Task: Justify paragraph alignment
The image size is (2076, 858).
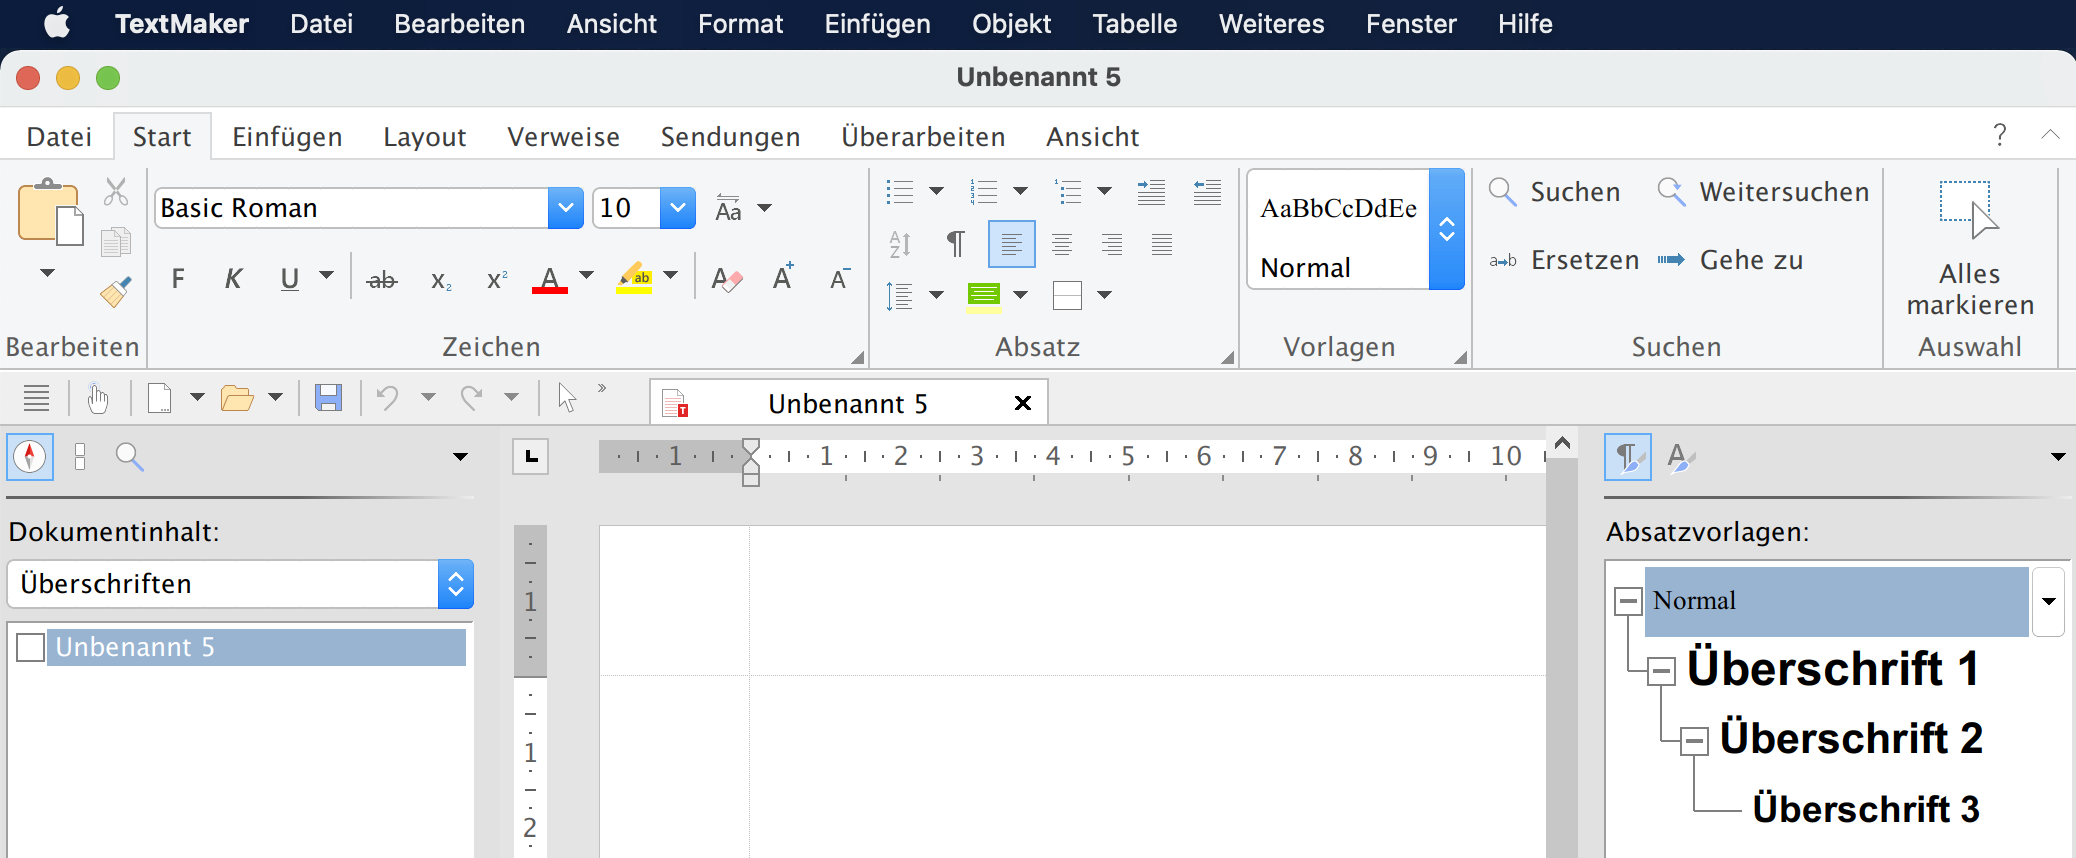Action: pyautogui.click(x=1162, y=244)
